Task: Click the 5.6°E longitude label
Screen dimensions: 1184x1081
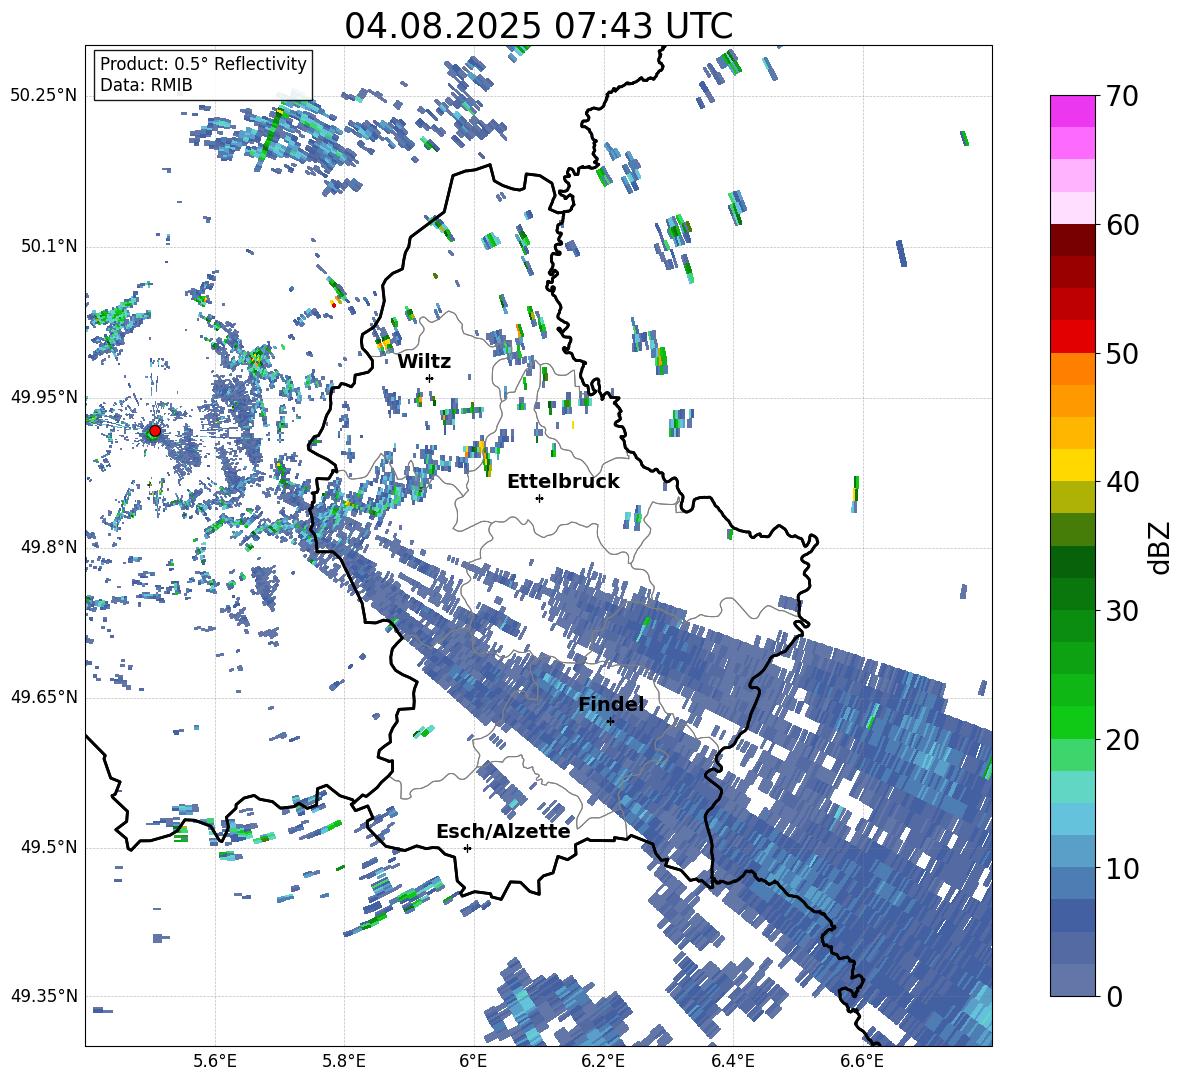Action: [x=215, y=1061]
